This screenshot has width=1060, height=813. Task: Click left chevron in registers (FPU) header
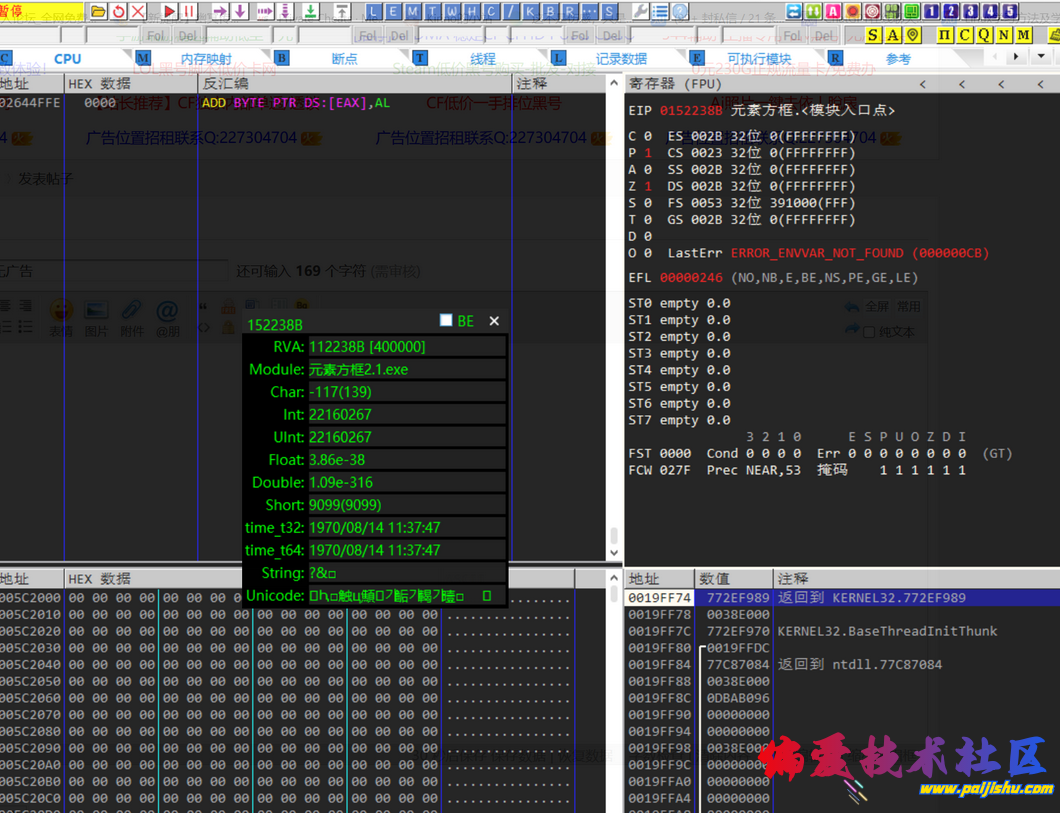[922, 84]
